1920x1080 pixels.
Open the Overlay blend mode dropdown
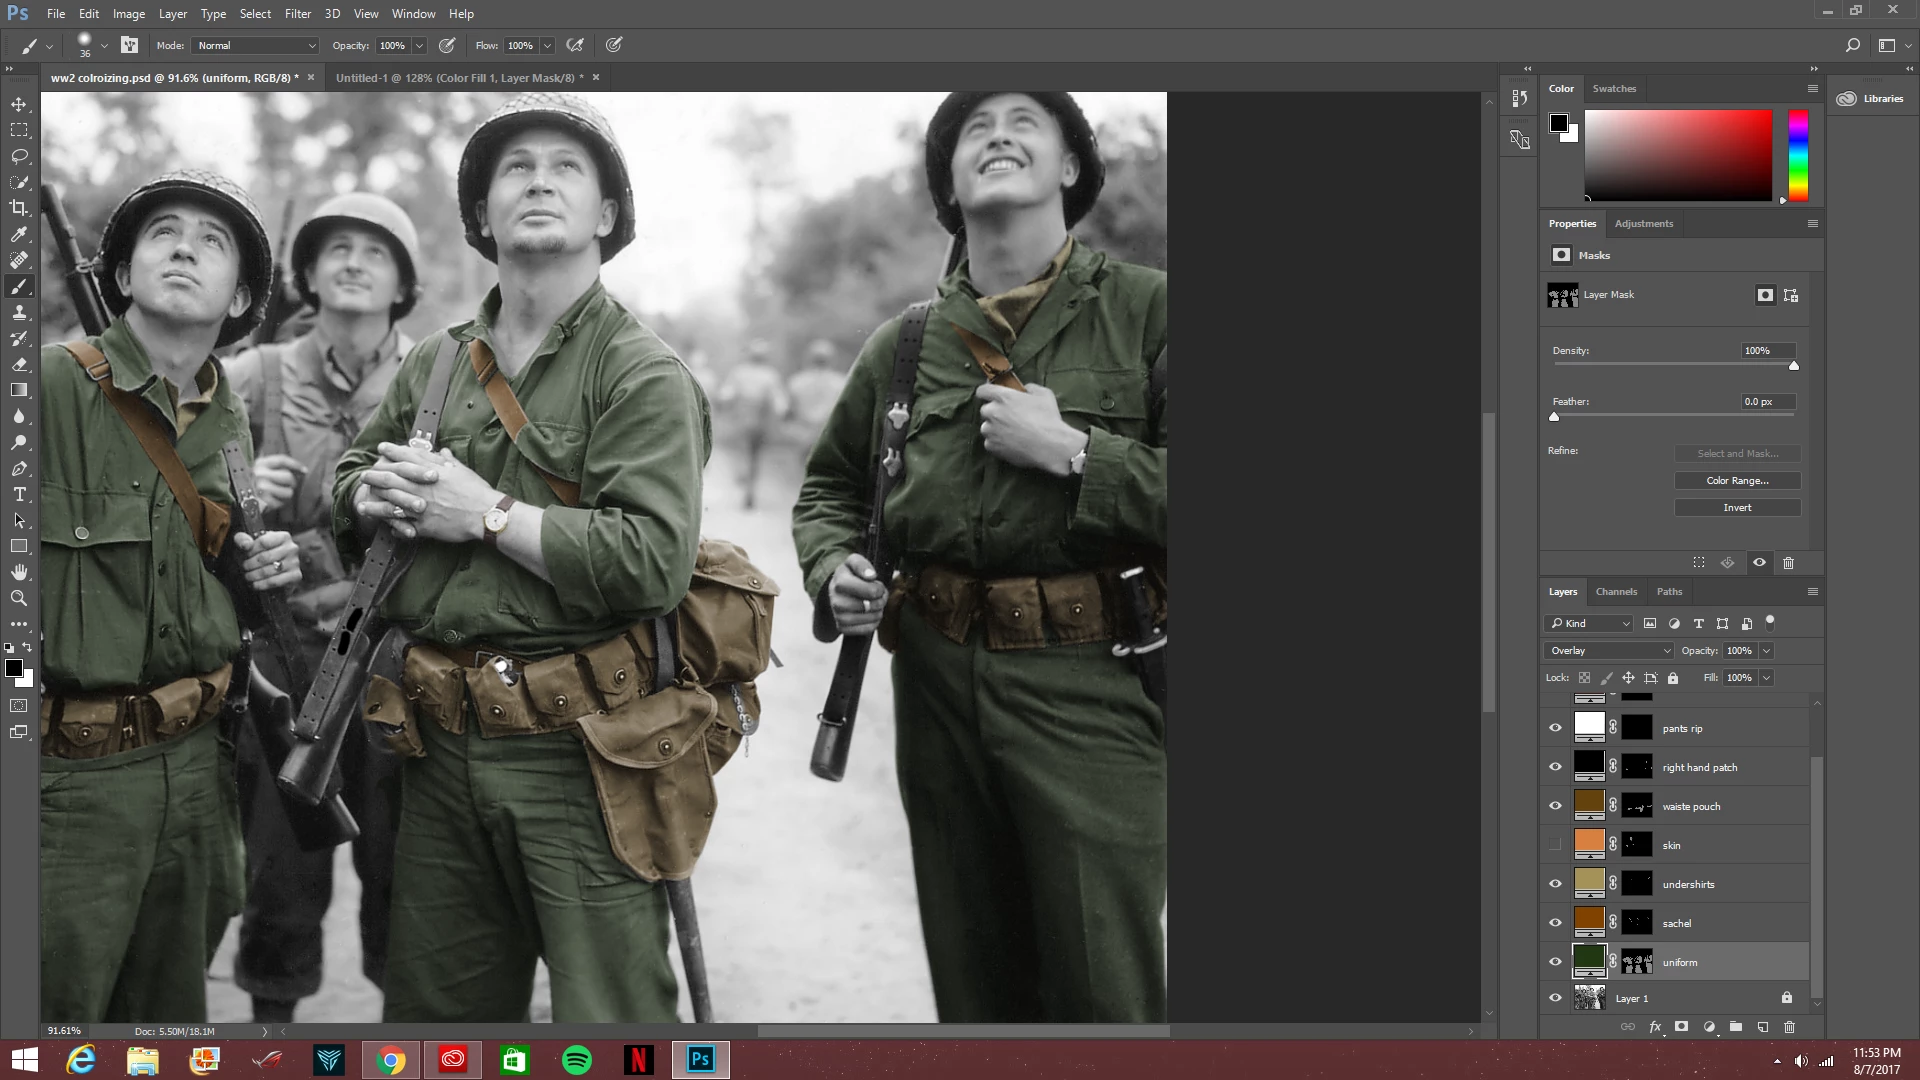point(1608,651)
